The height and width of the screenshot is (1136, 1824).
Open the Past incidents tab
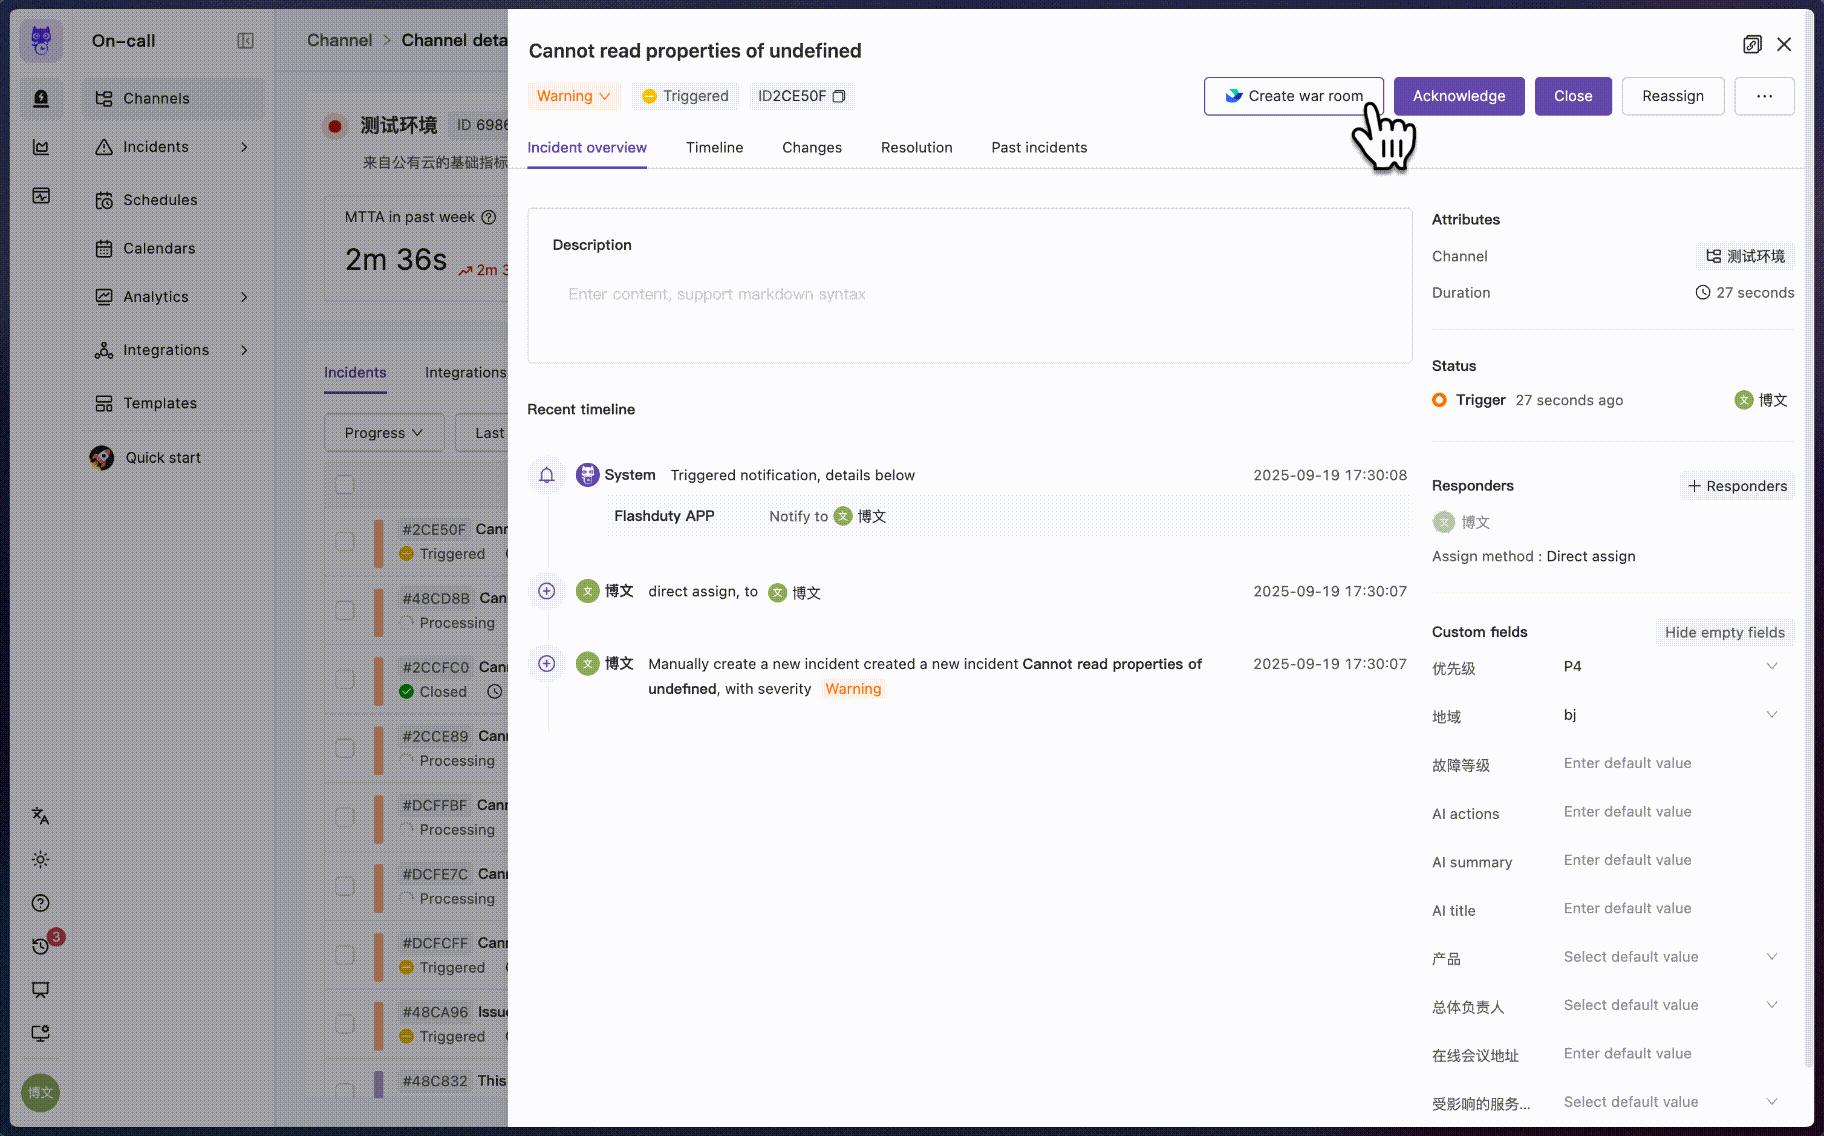1039,147
